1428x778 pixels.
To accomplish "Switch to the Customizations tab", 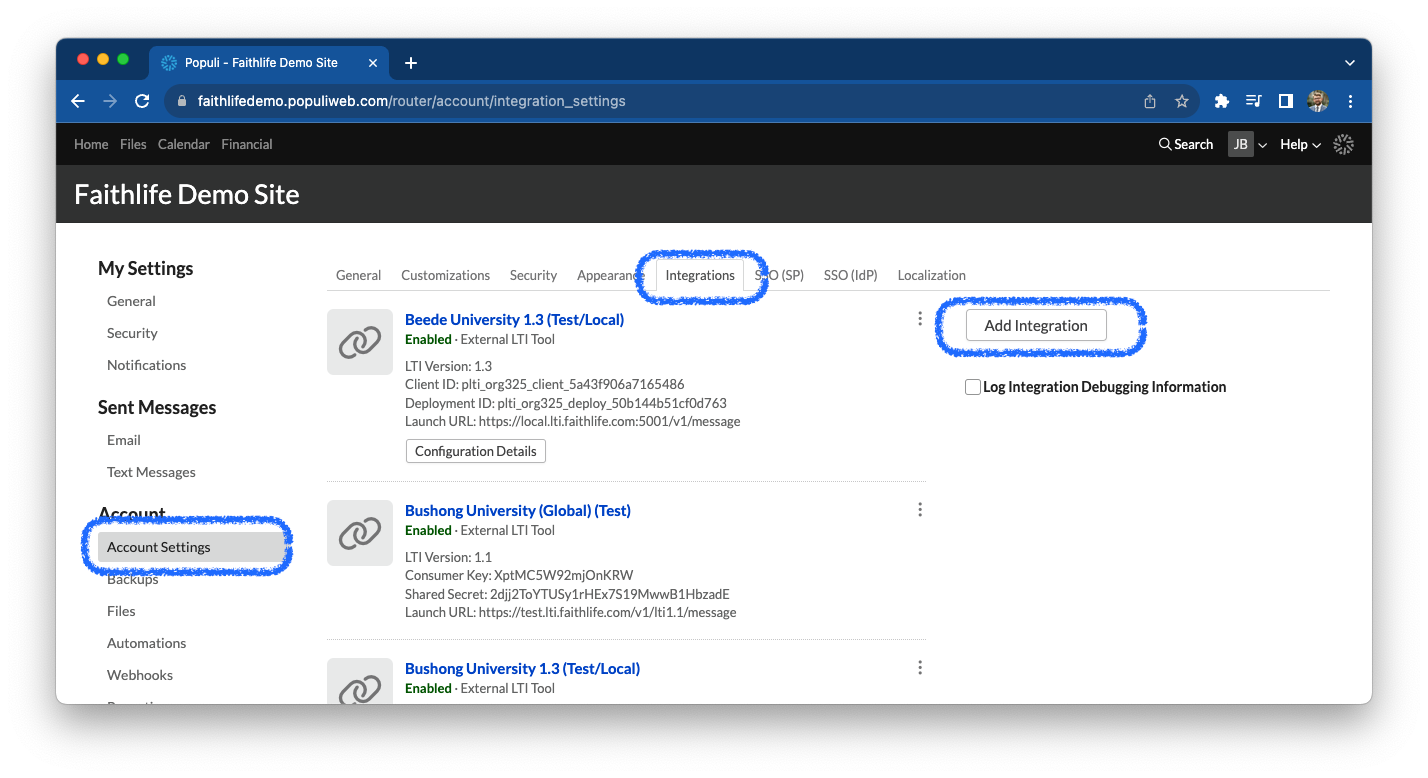I will coord(445,275).
